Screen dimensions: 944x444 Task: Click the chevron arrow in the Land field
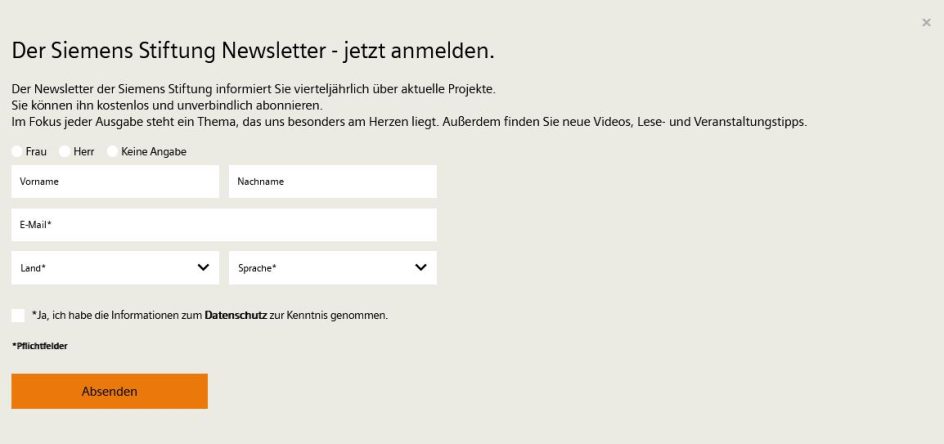coord(203,267)
